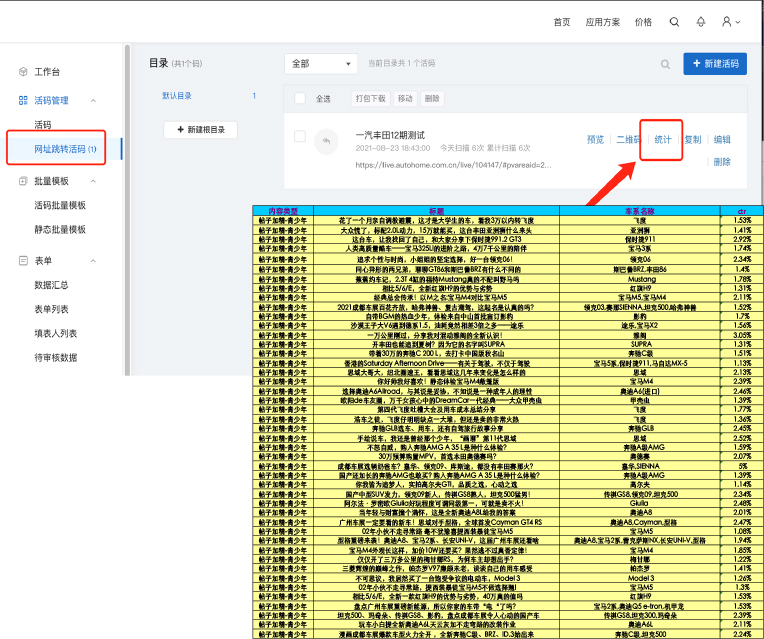This screenshot has width=764, height=639.
Task: Click the 二维码 link
Action: 629,139
